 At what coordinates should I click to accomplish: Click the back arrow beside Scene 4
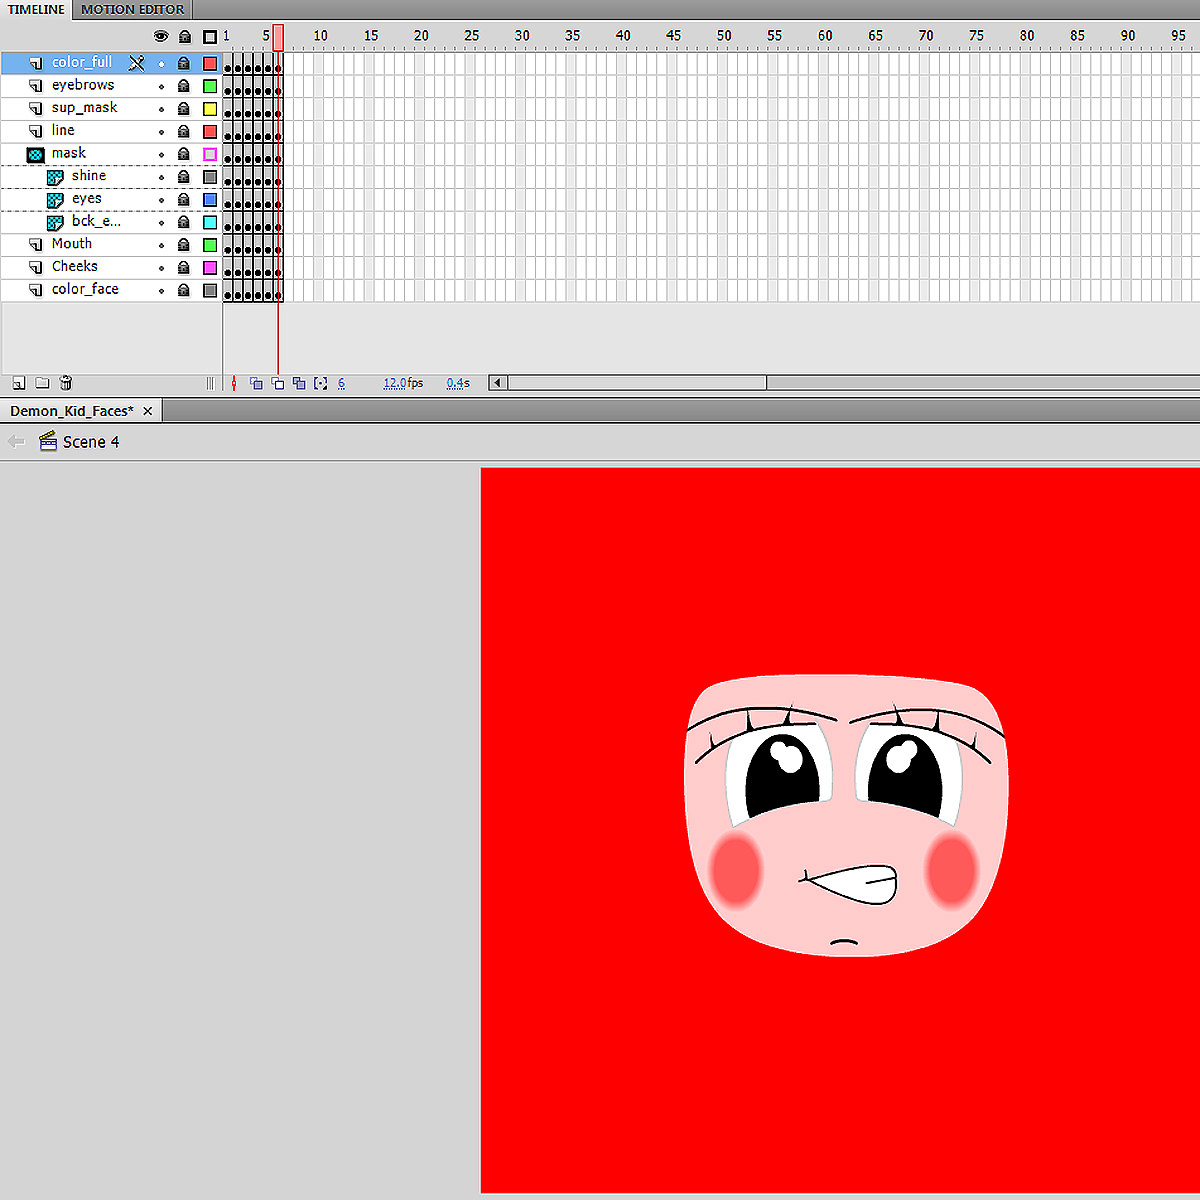tap(16, 441)
